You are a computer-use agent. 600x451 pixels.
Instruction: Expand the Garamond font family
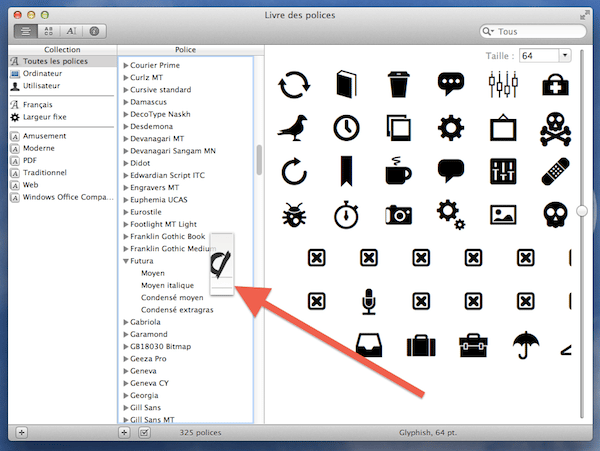tap(126, 335)
